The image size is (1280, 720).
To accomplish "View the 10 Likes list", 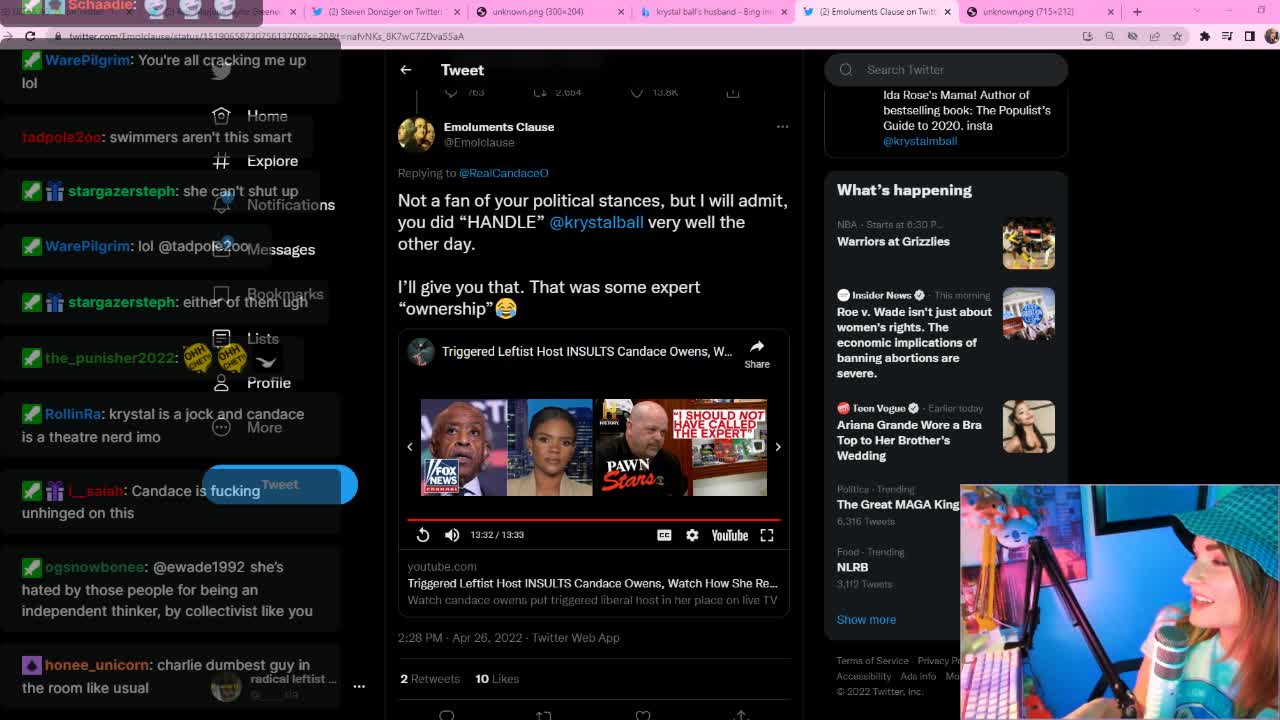I will pos(497,679).
